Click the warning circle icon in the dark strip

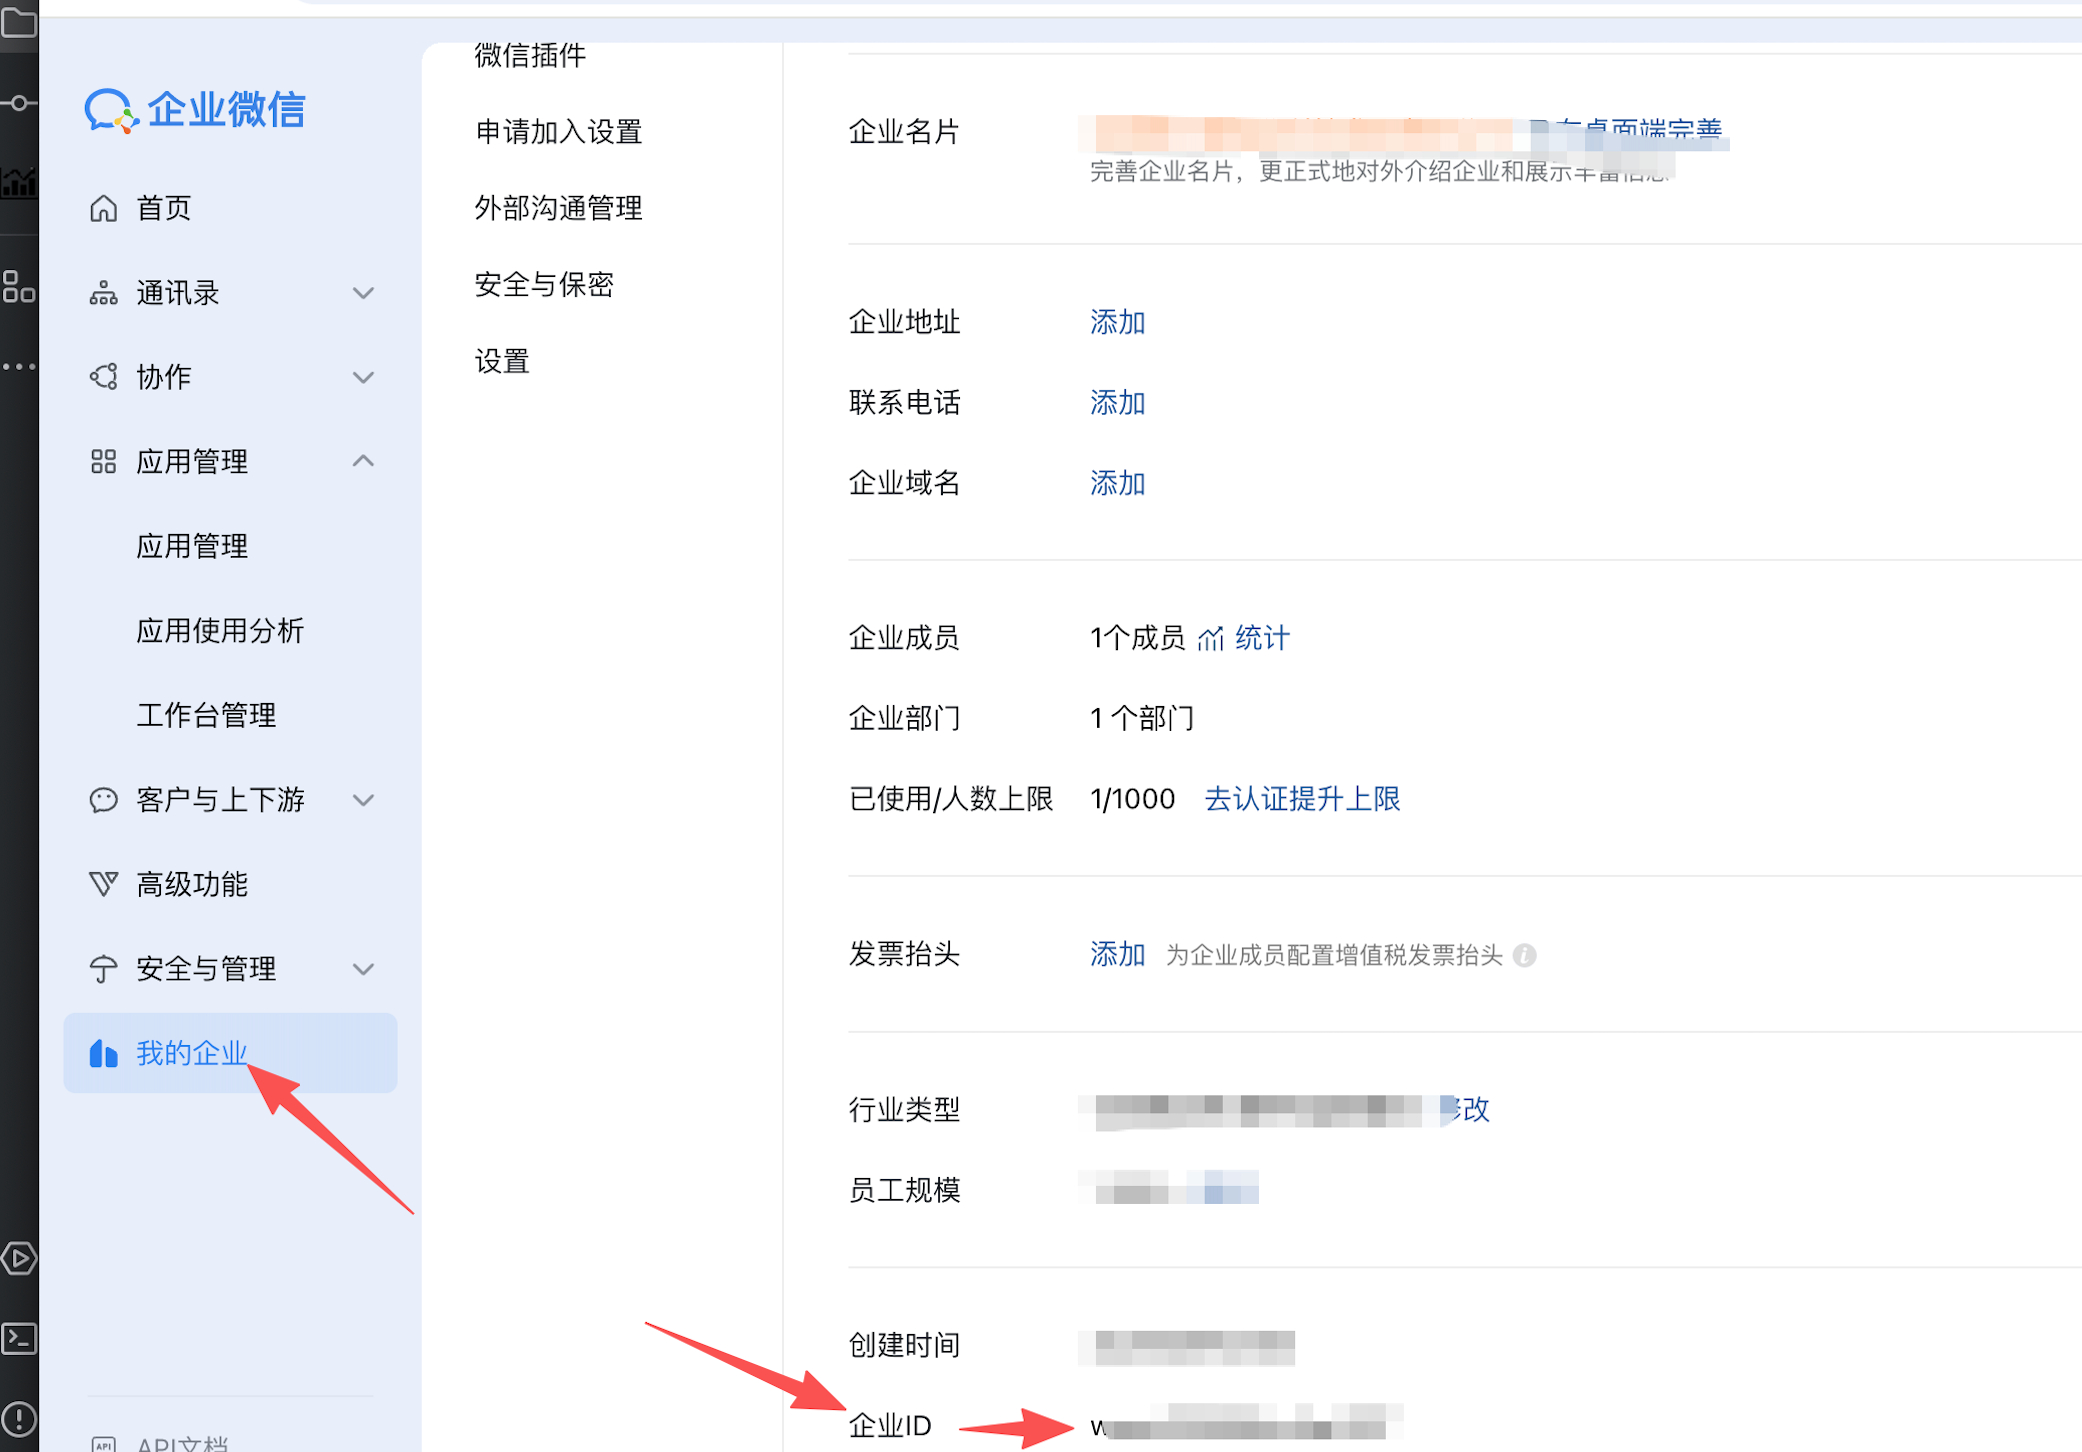(x=19, y=1419)
